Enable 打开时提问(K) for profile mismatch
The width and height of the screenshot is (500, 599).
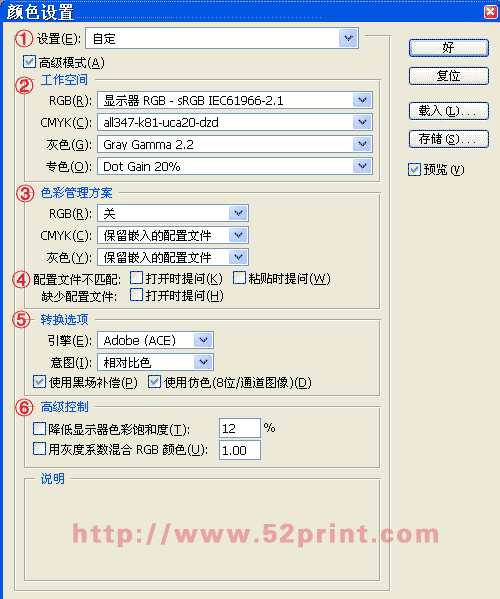[x=136, y=278]
